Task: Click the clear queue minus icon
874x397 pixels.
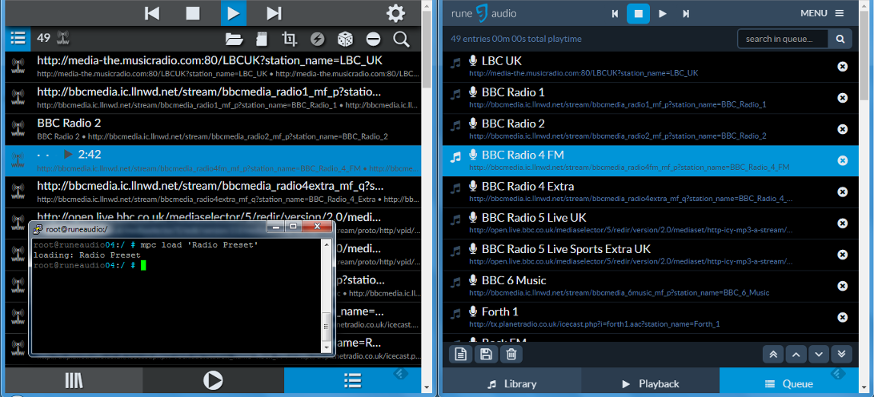Action: [x=373, y=38]
